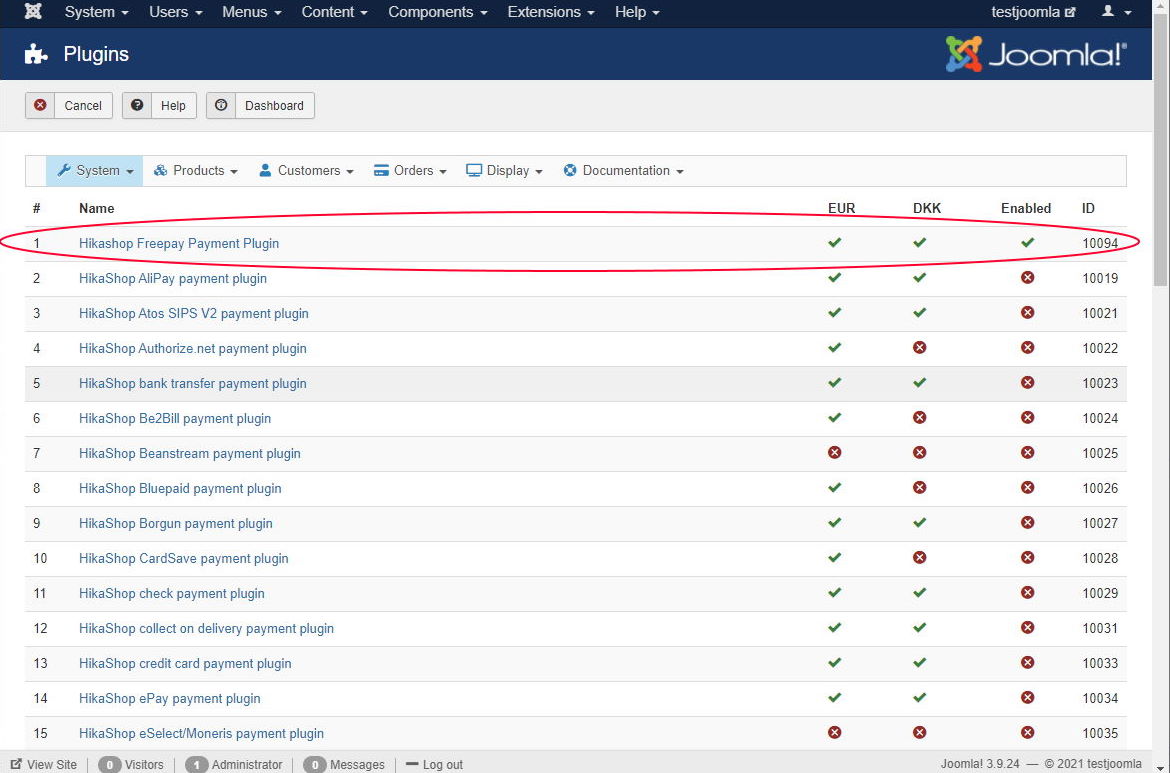Toggle DKK status for HikaShop Be2Bill plugin

(919, 417)
